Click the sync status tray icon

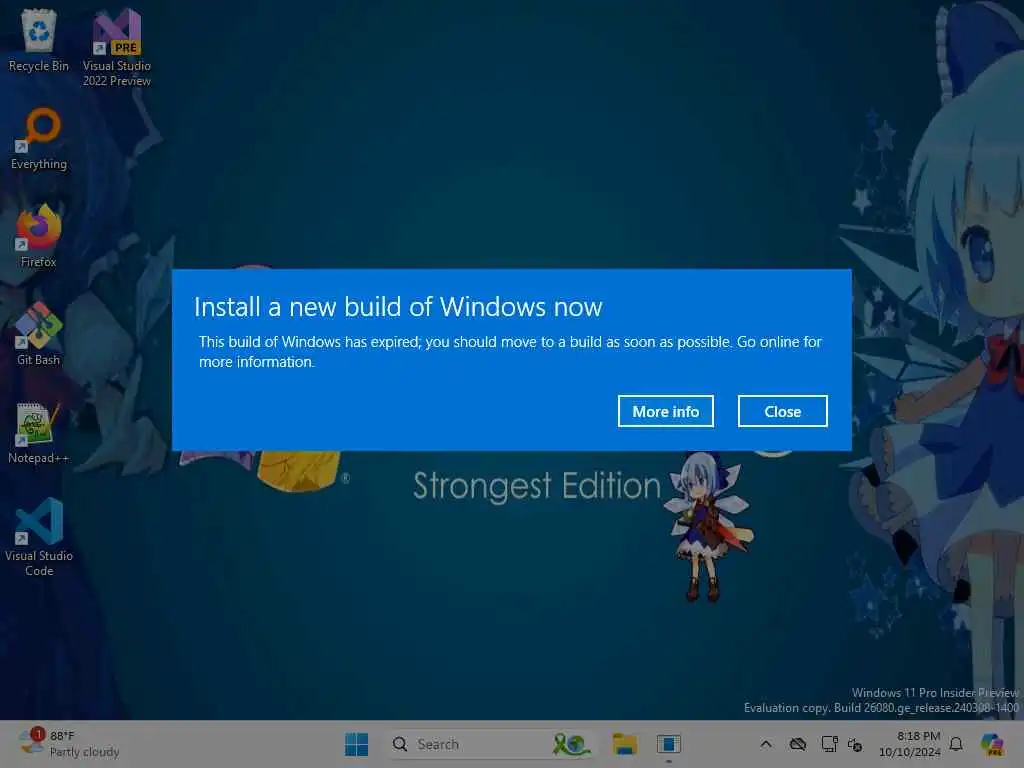(x=855, y=744)
